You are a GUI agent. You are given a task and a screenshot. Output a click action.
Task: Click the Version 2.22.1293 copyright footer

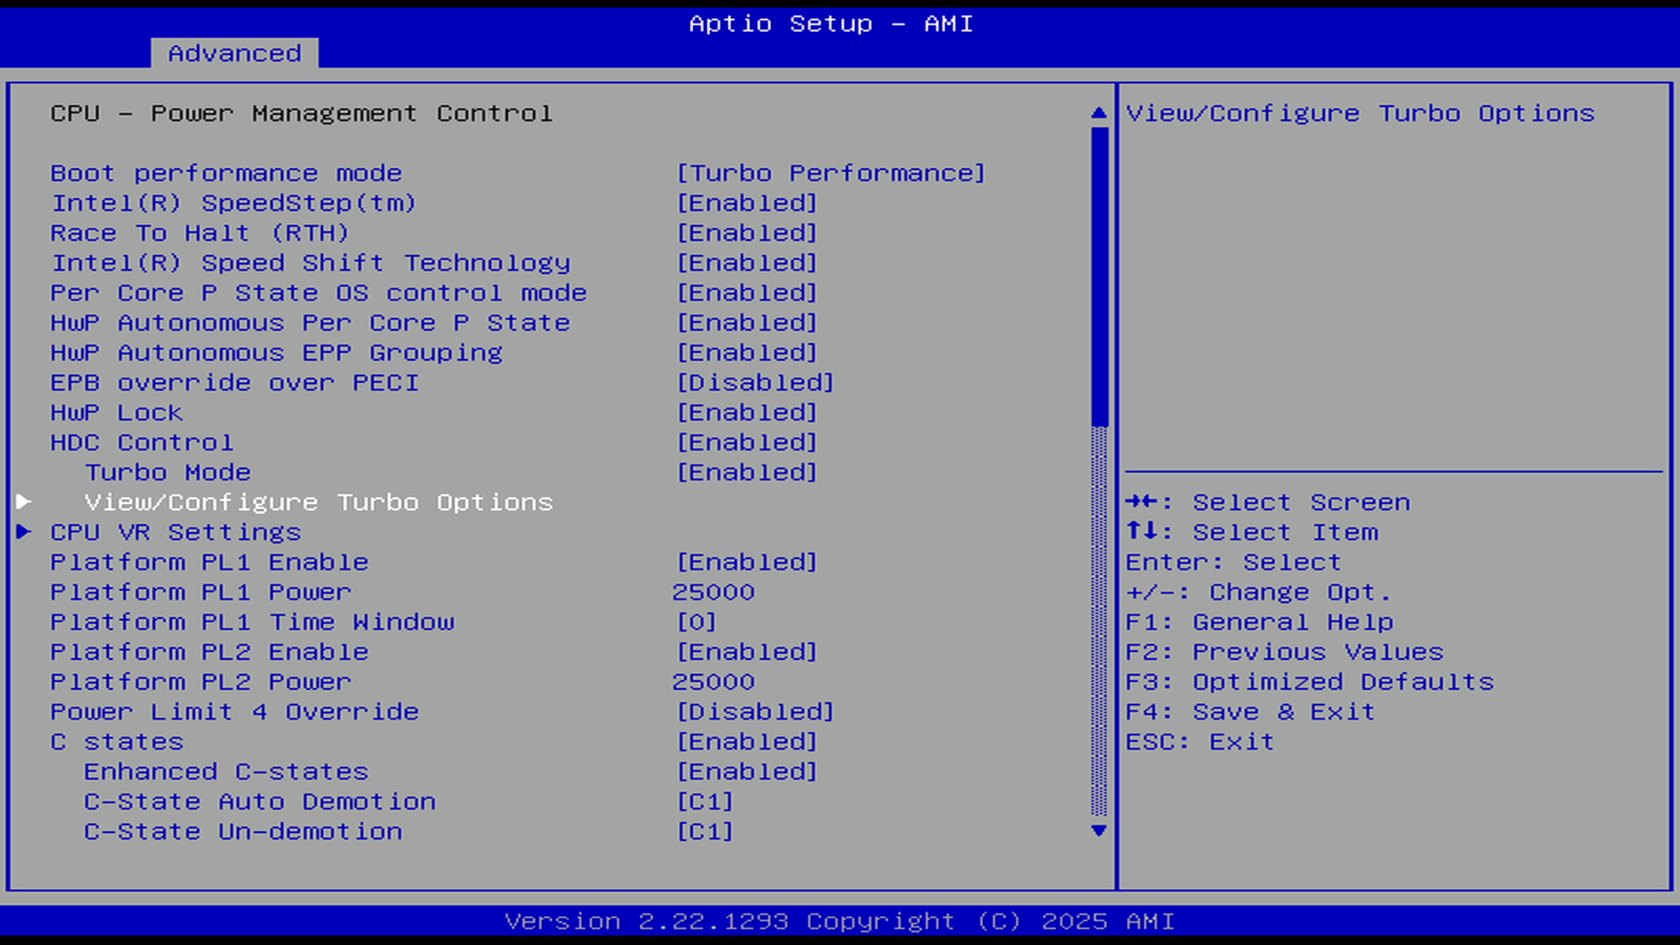click(x=840, y=921)
